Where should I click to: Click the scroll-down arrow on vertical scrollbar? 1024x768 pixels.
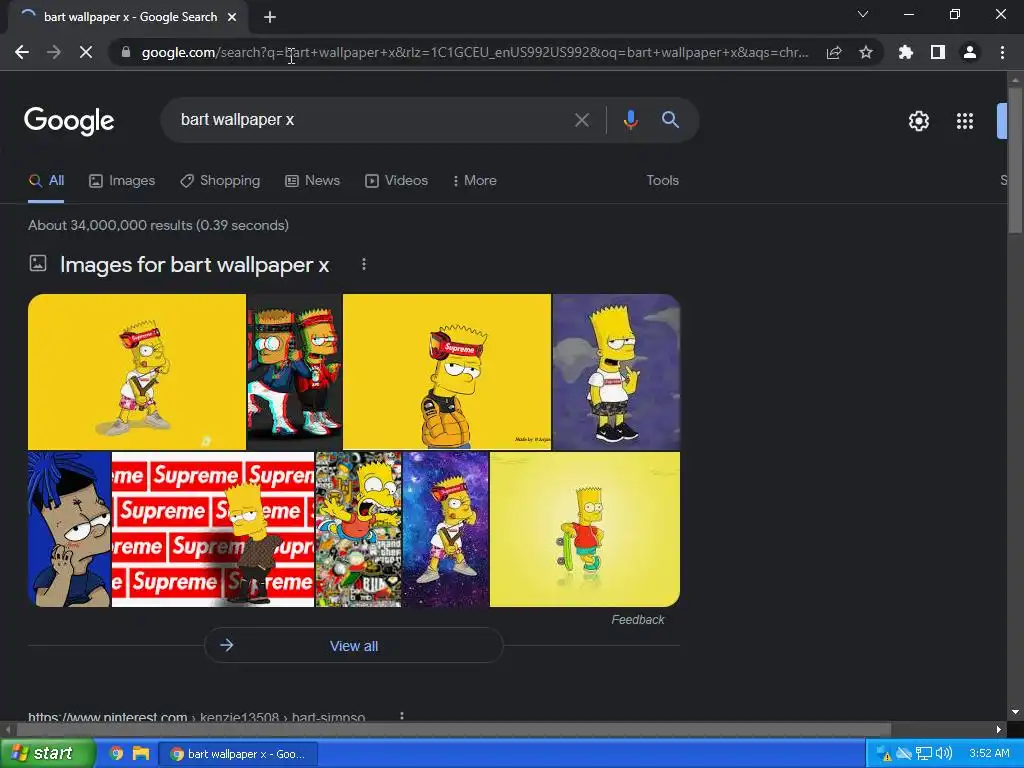pyautogui.click(x=1015, y=712)
